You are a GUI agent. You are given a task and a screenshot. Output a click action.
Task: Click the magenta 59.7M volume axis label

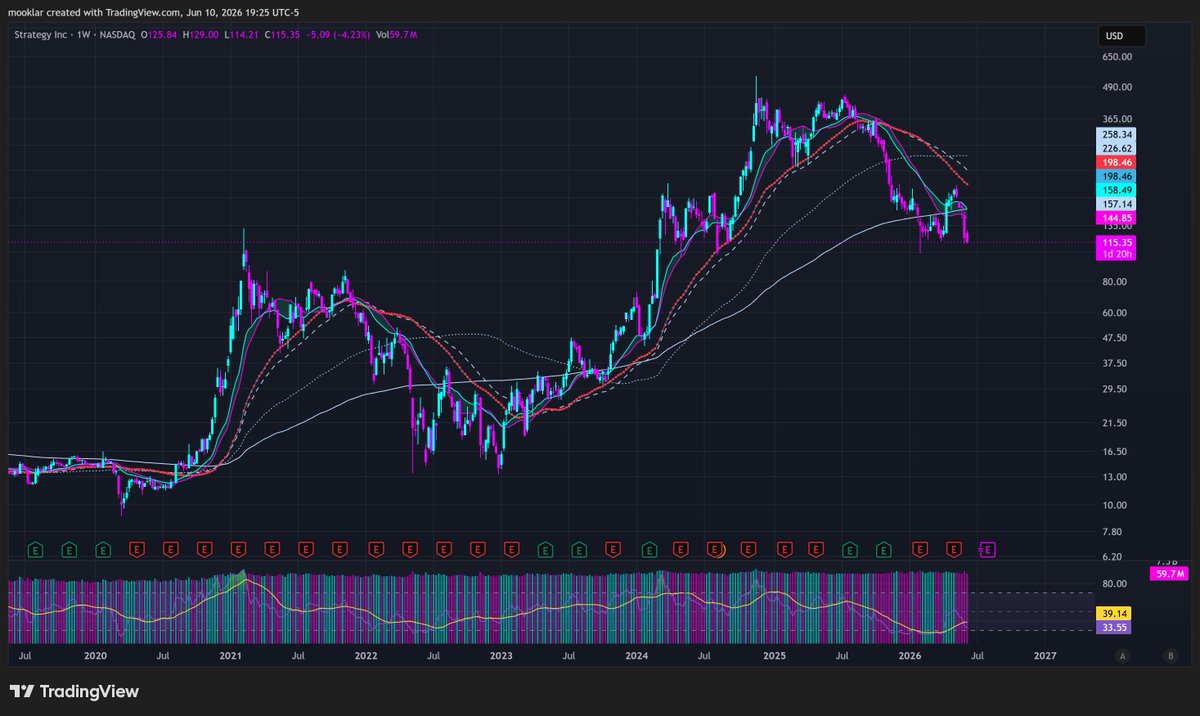[x=1167, y=574]
